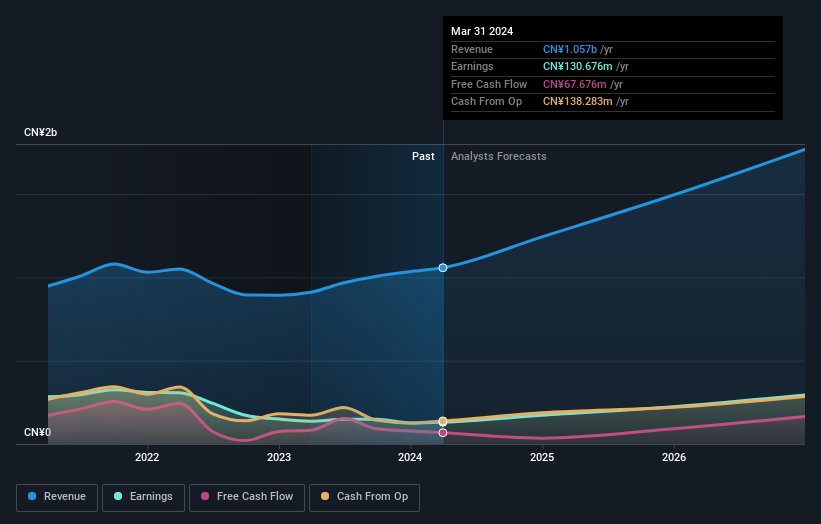Click the teal Earnings legend dot
Image resolution: width=821 pixels, height=524 pixels.
(x=118, y=496)
